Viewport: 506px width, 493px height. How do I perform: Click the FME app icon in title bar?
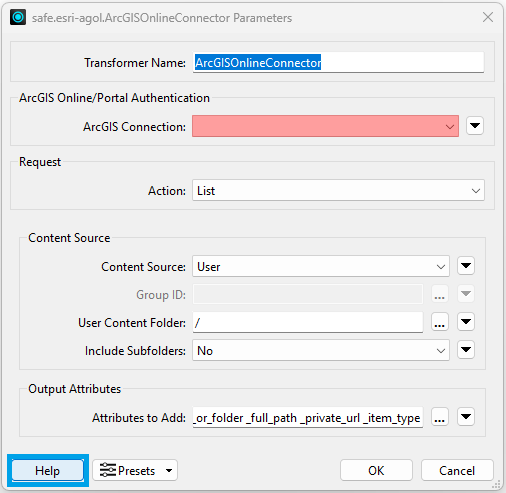(18, 17)
